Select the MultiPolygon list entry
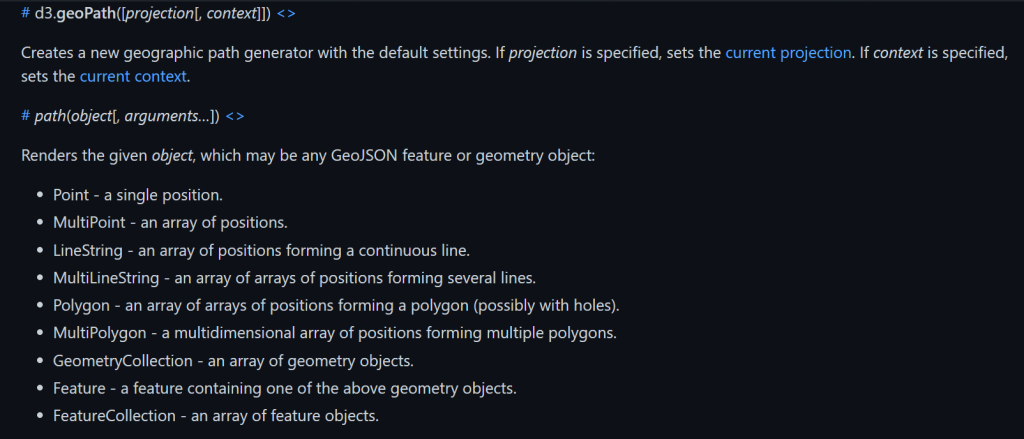The height and width of the screenshot is (439, 1024). click(335, 333)
